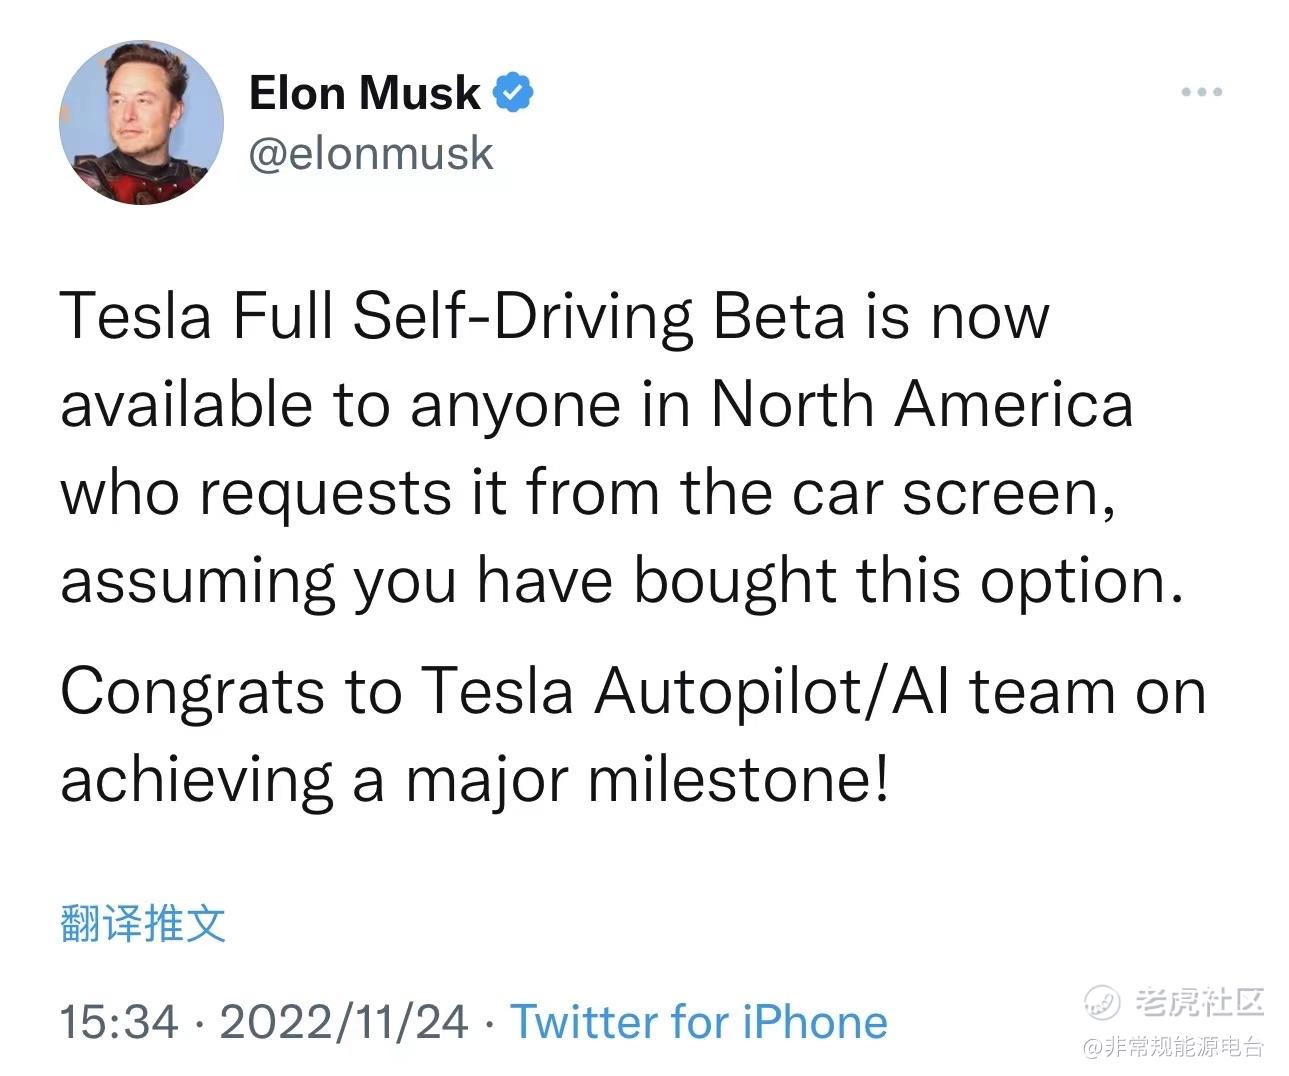This screenshot has height=1076, width=1289.
Task: Open the Twitter for iPhone source link
Action: [699, 1022]
